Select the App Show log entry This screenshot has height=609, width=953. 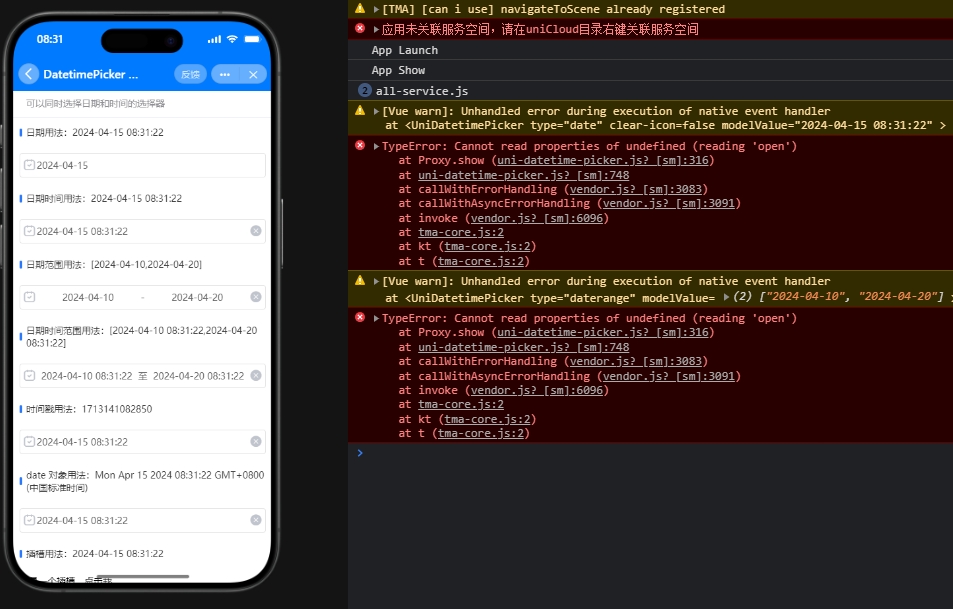(x=398, y=71)
